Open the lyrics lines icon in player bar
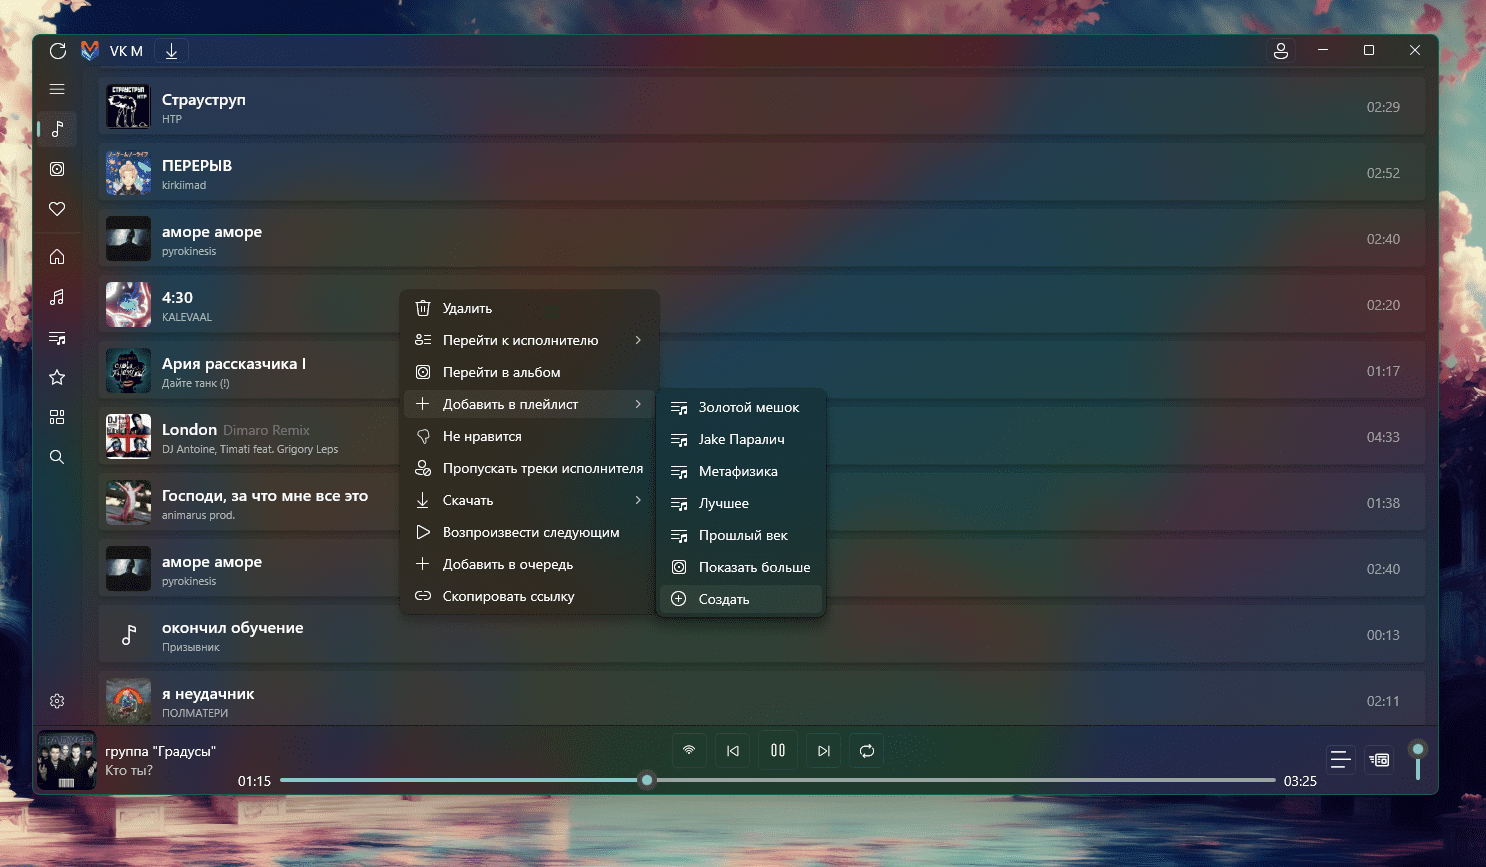Image resolution: width=1486 pixels, height=867 pixels. click(1341, 760)
